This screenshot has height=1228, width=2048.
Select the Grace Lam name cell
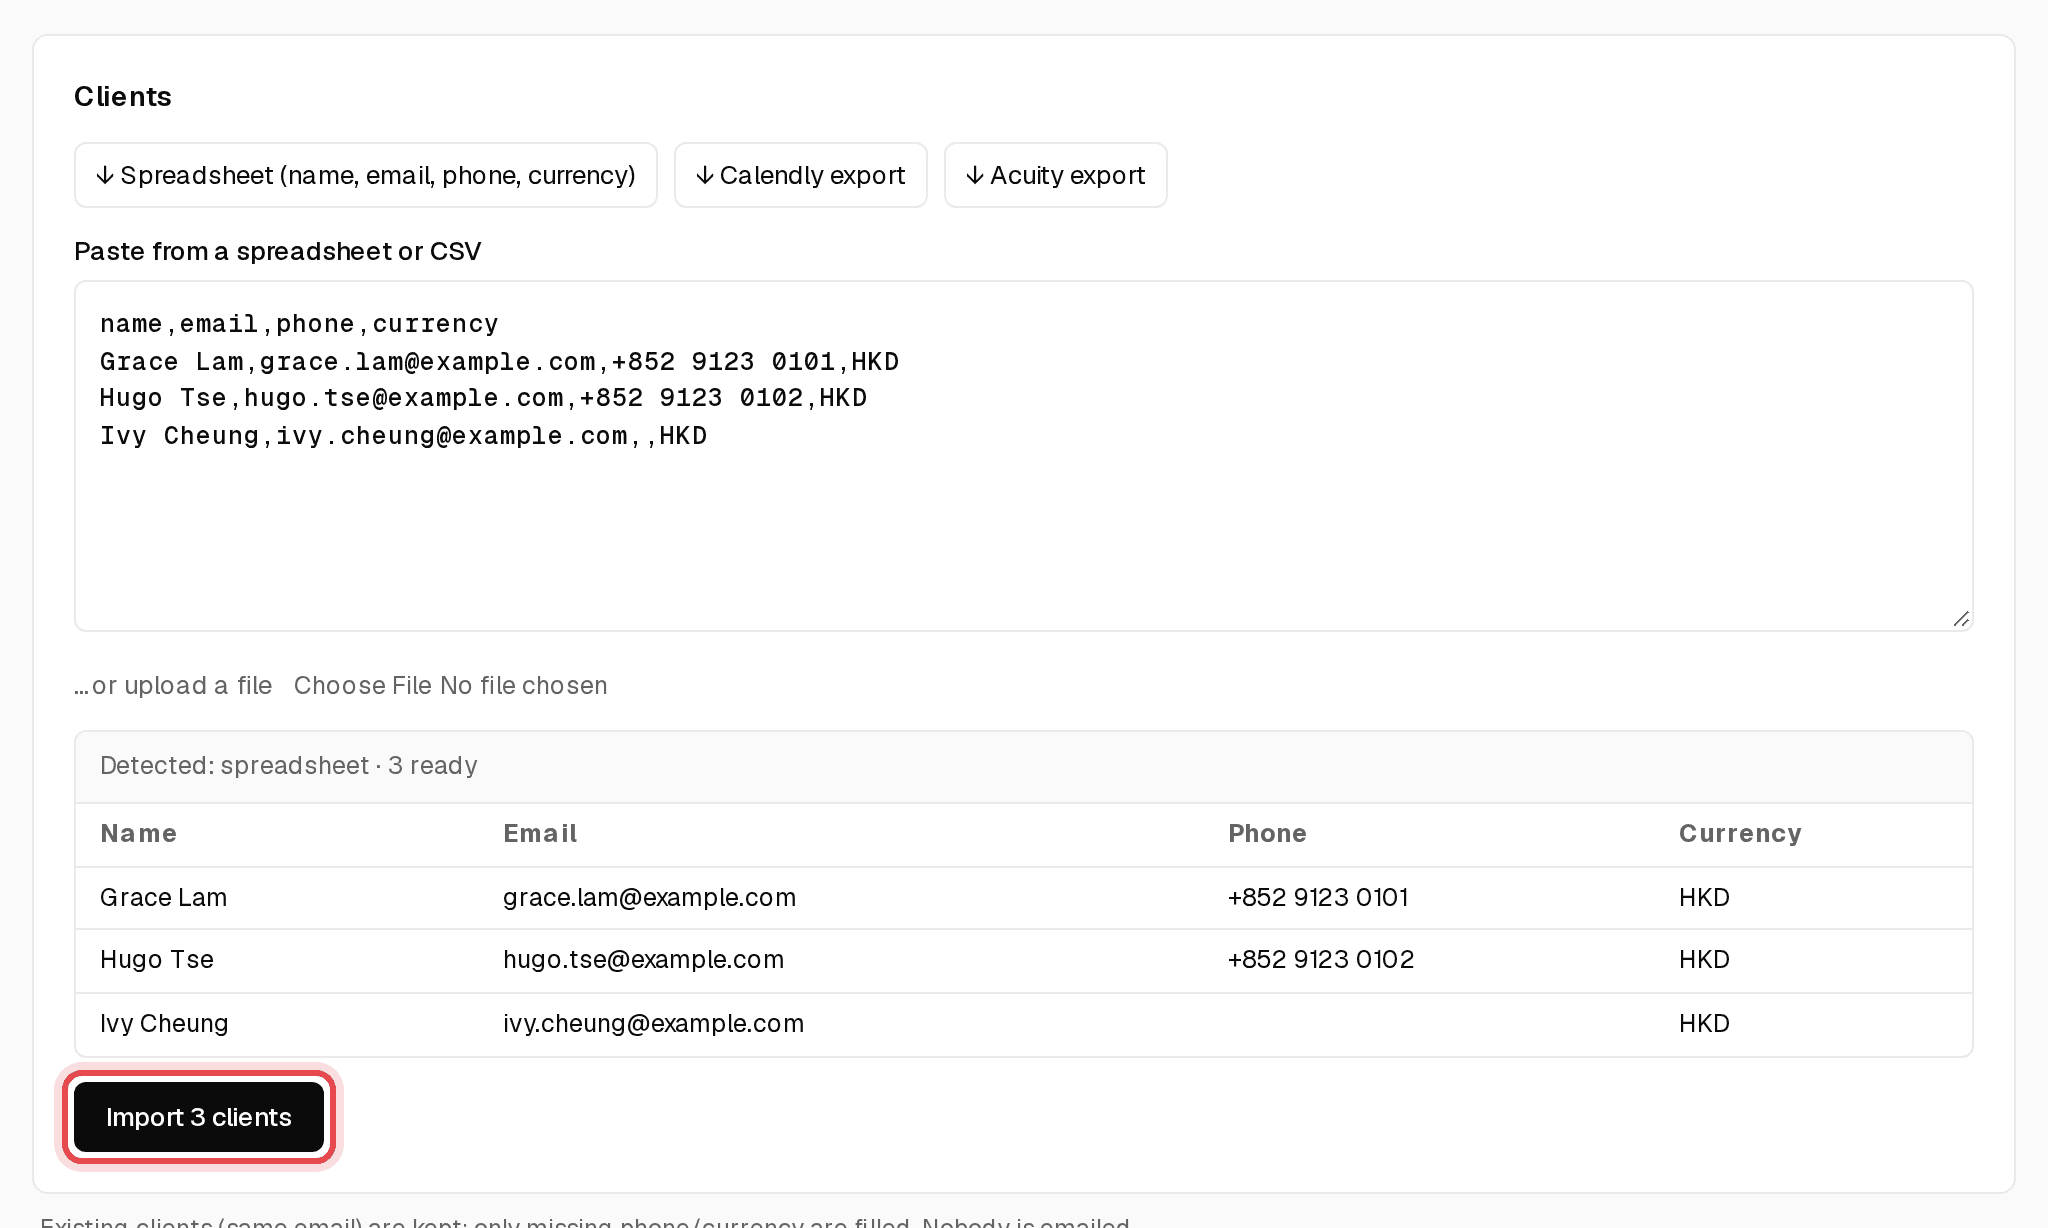coord(163,898)
